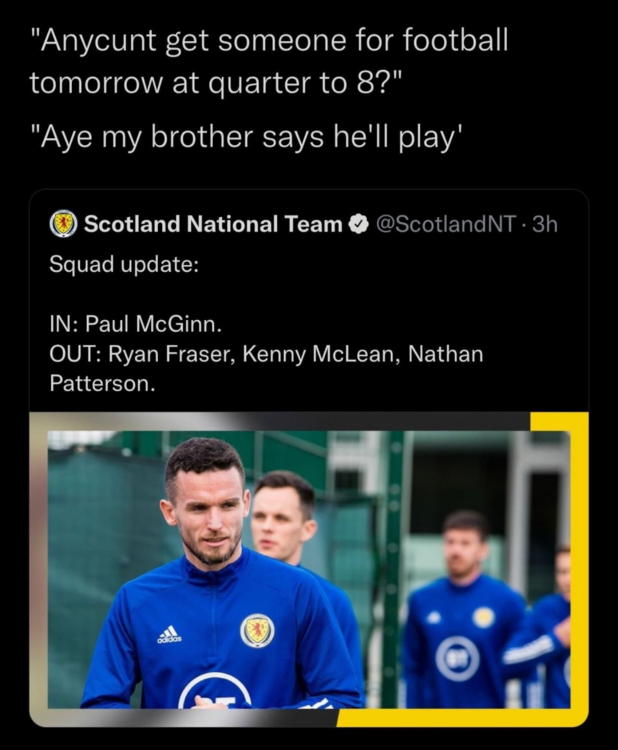Click the verified badge beside Scotland National Team
This screenshot has width=618, height=750.
click(x=357, y=225)
